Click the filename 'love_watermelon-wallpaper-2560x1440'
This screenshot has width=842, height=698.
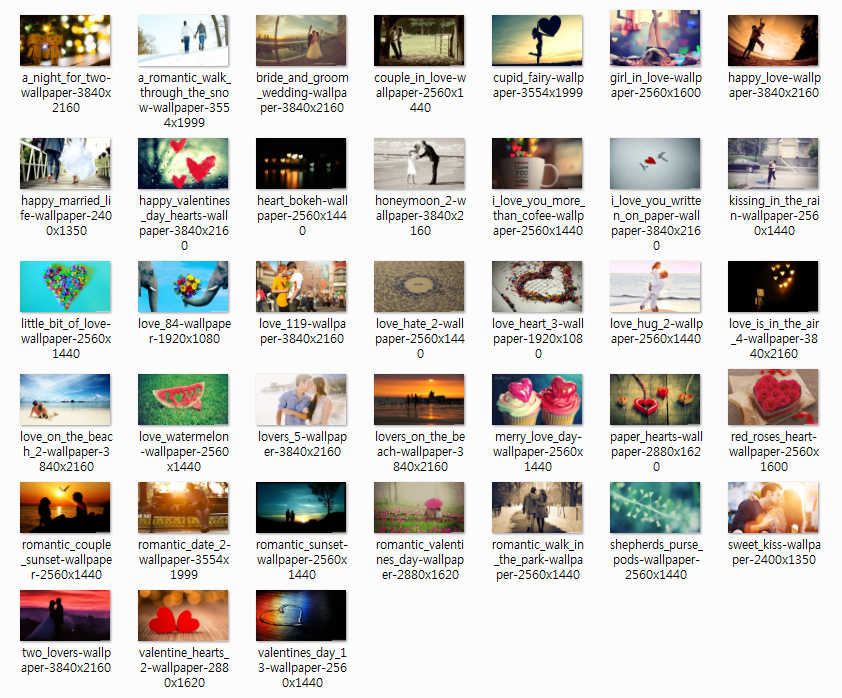[184, 452]
